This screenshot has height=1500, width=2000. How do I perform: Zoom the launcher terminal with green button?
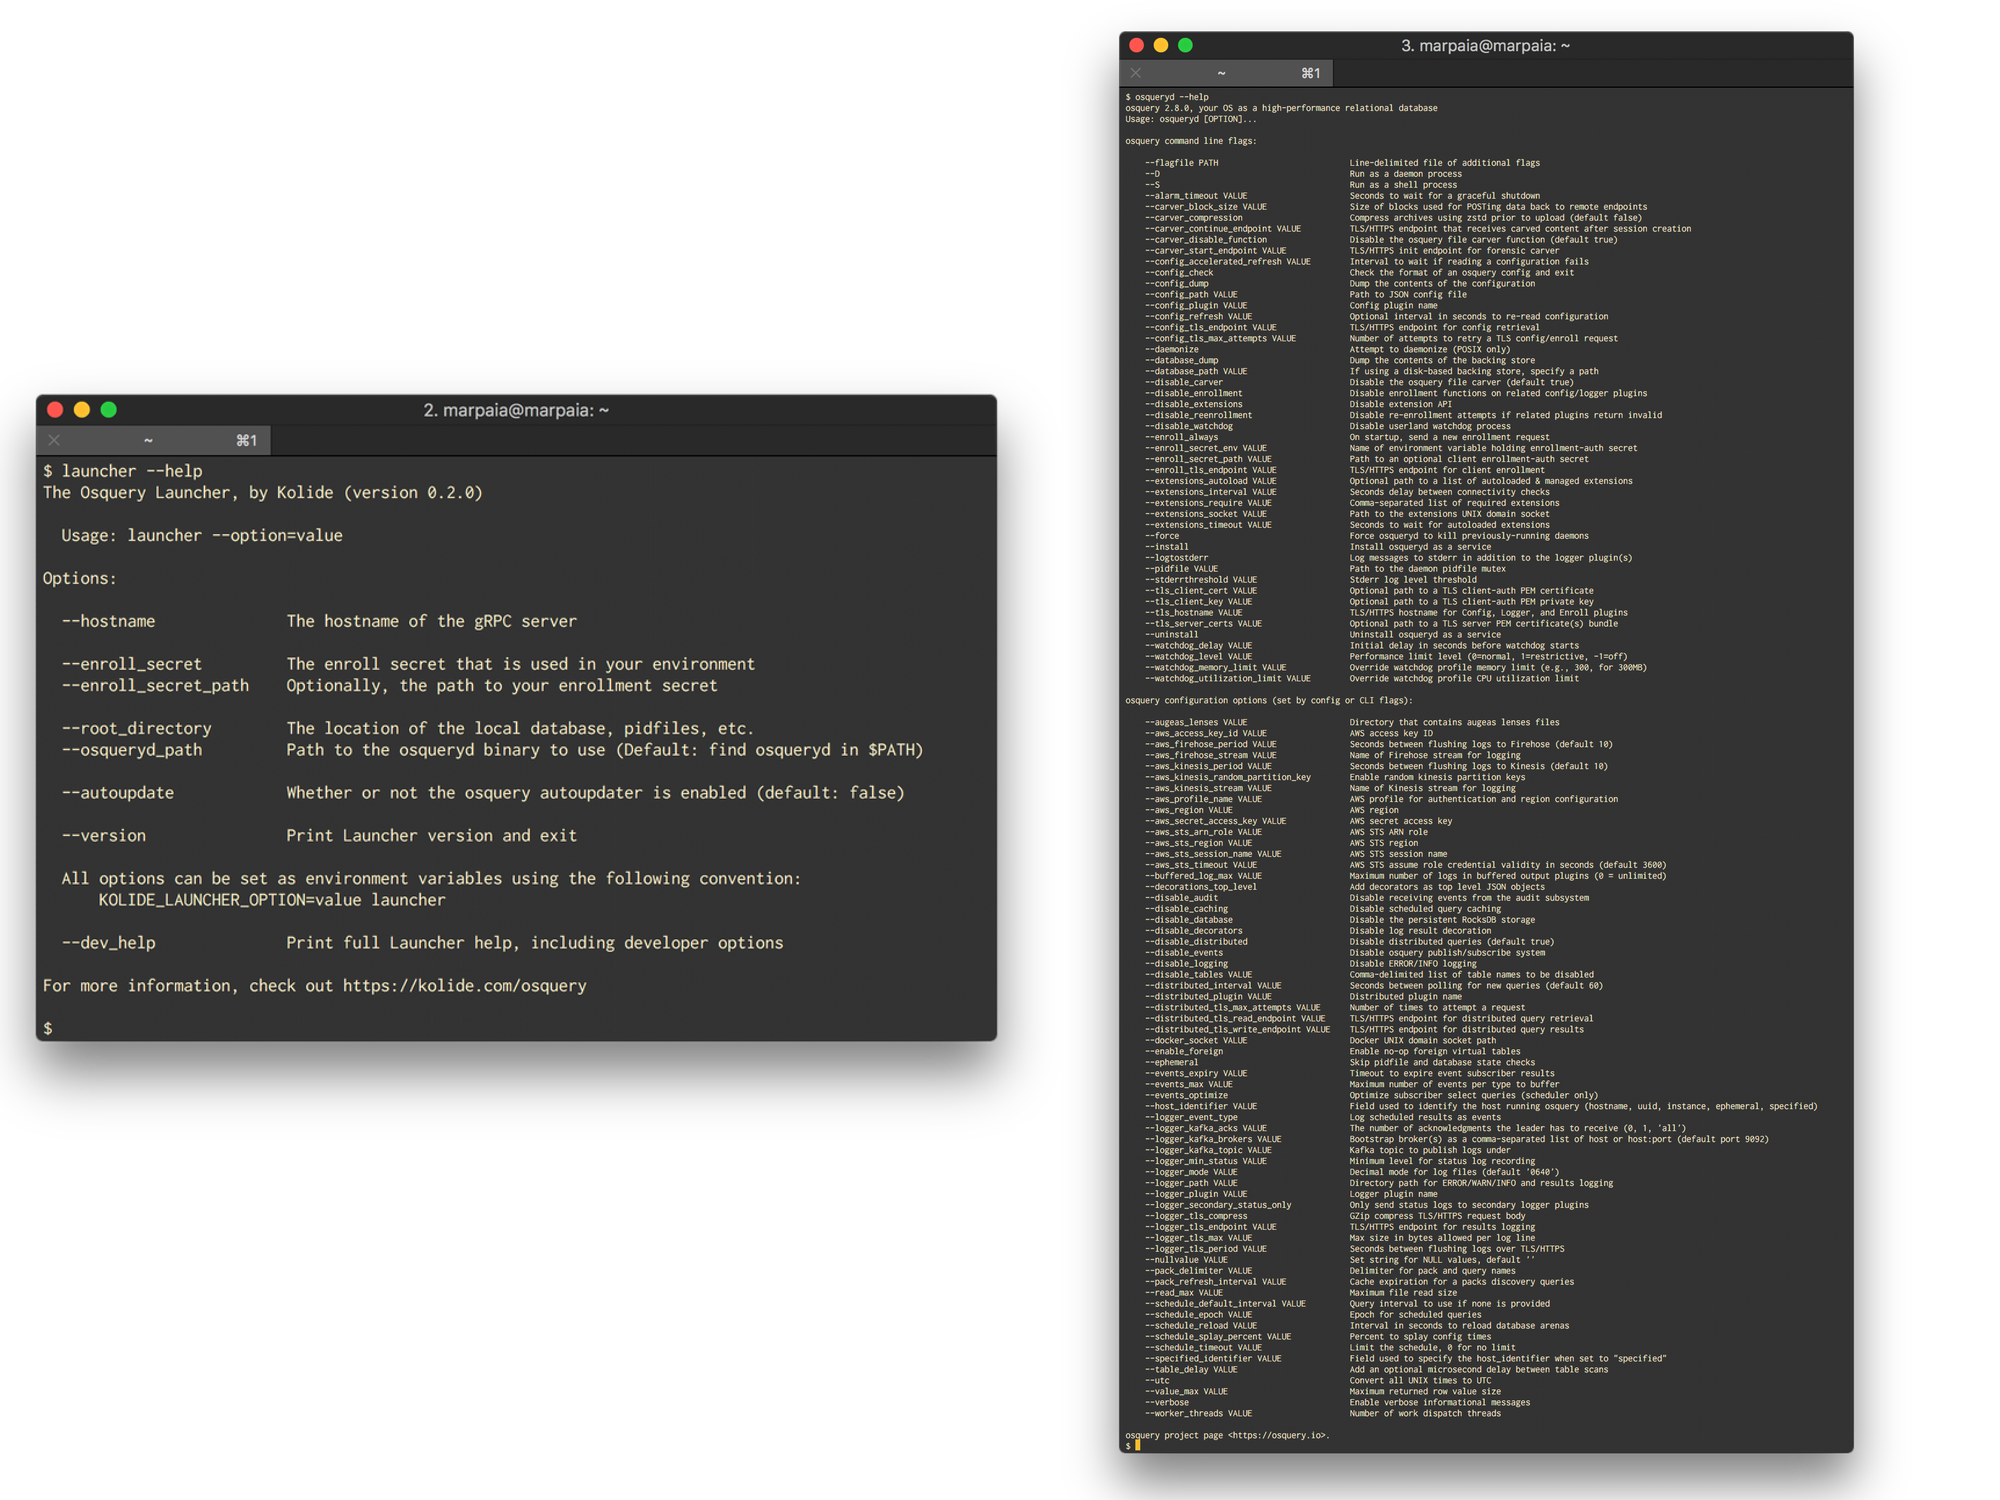109,410
